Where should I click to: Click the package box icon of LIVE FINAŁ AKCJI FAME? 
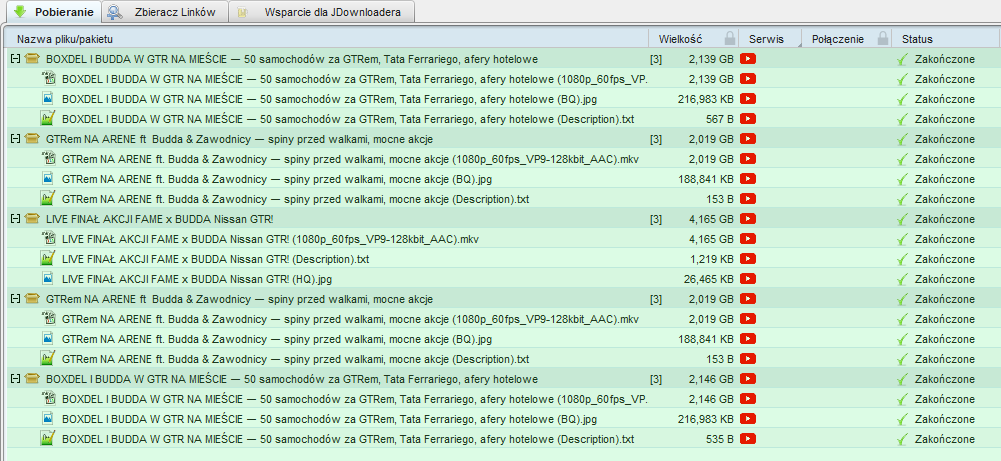[x=31, y=219]
